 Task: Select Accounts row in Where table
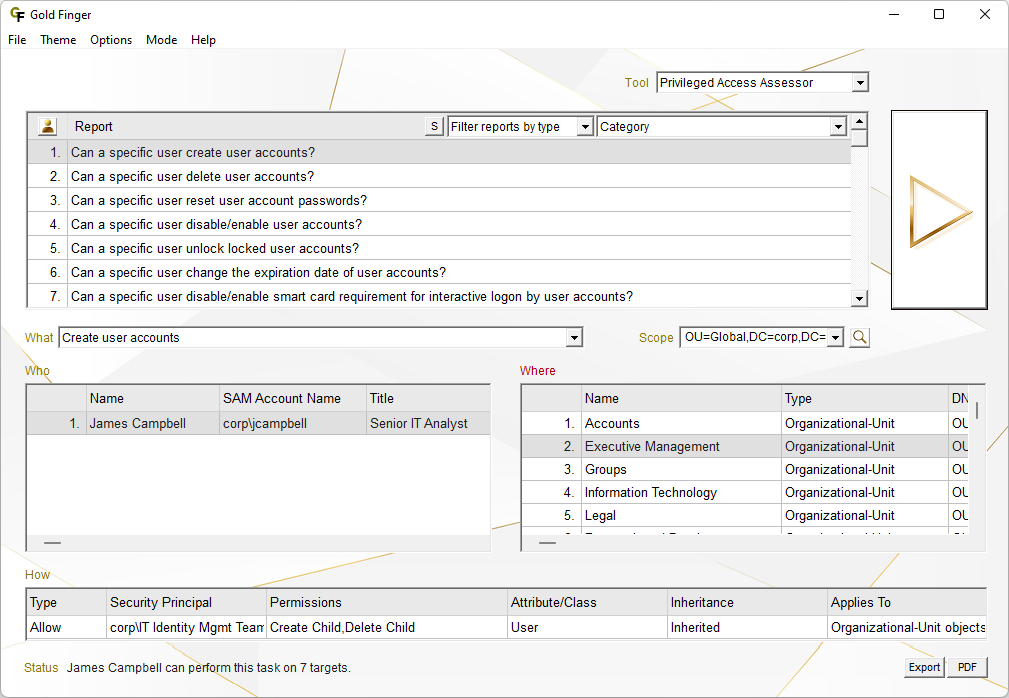point(745,423)
